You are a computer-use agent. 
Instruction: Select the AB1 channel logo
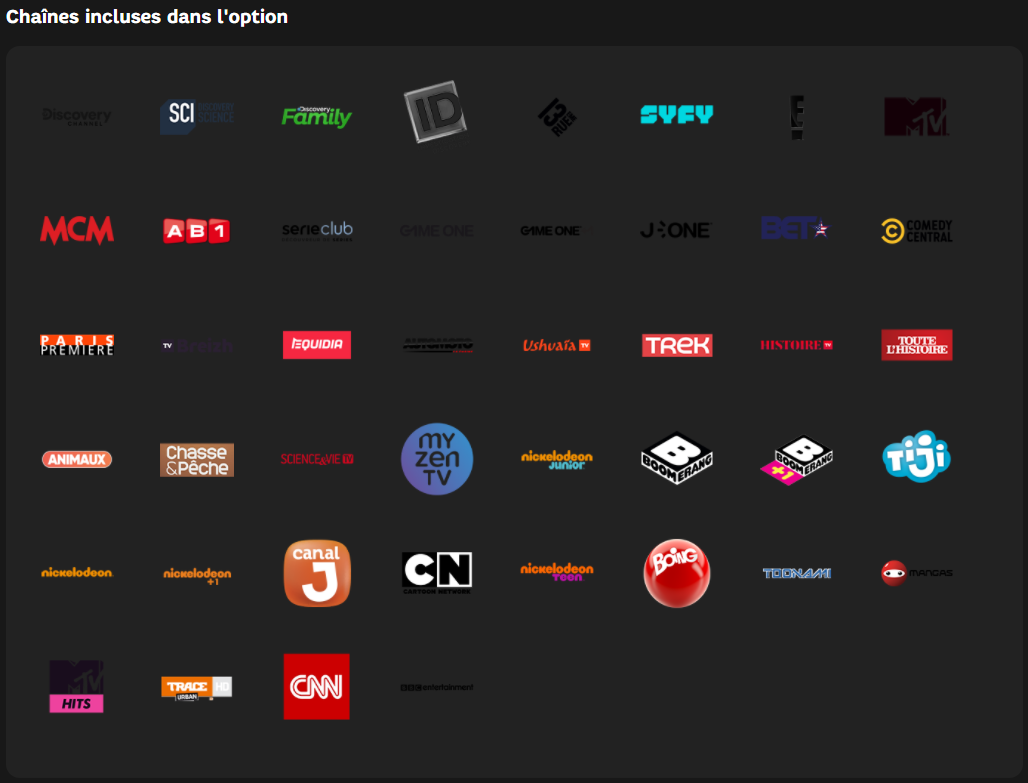coord(197,231)
